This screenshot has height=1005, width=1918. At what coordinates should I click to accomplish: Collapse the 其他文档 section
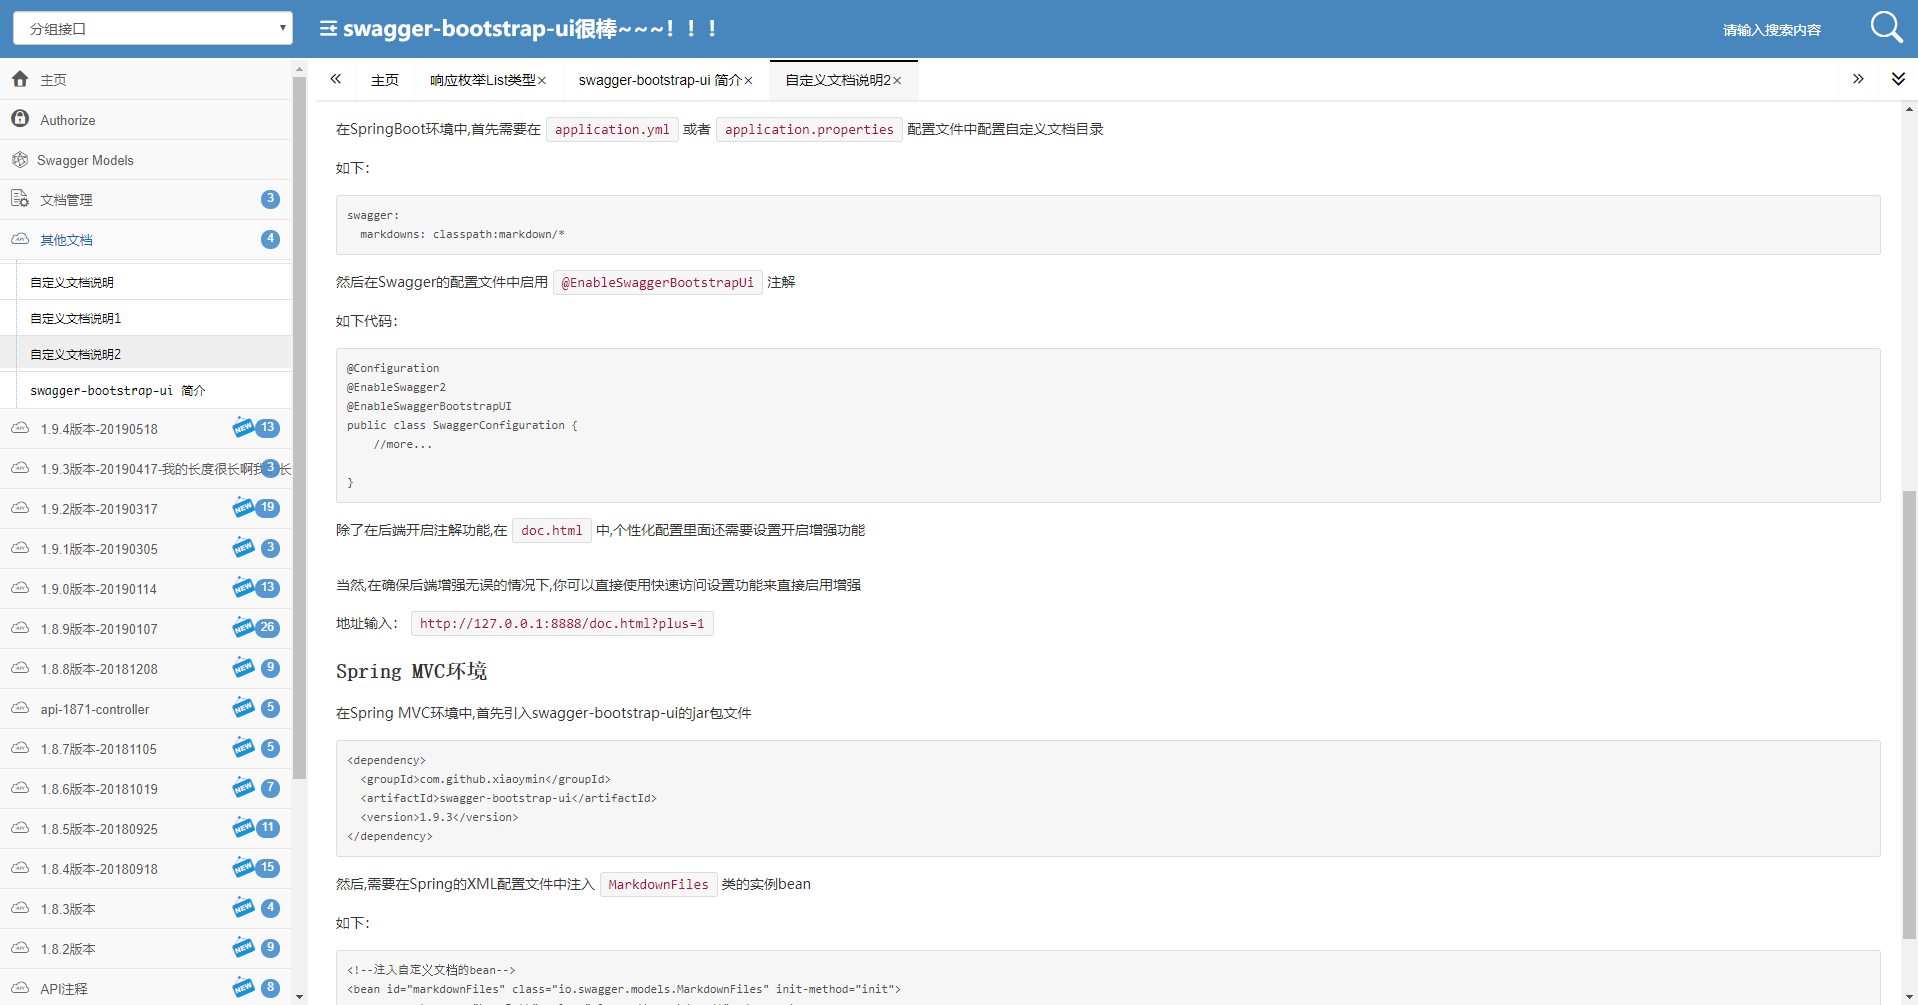(x=146, y=240)
